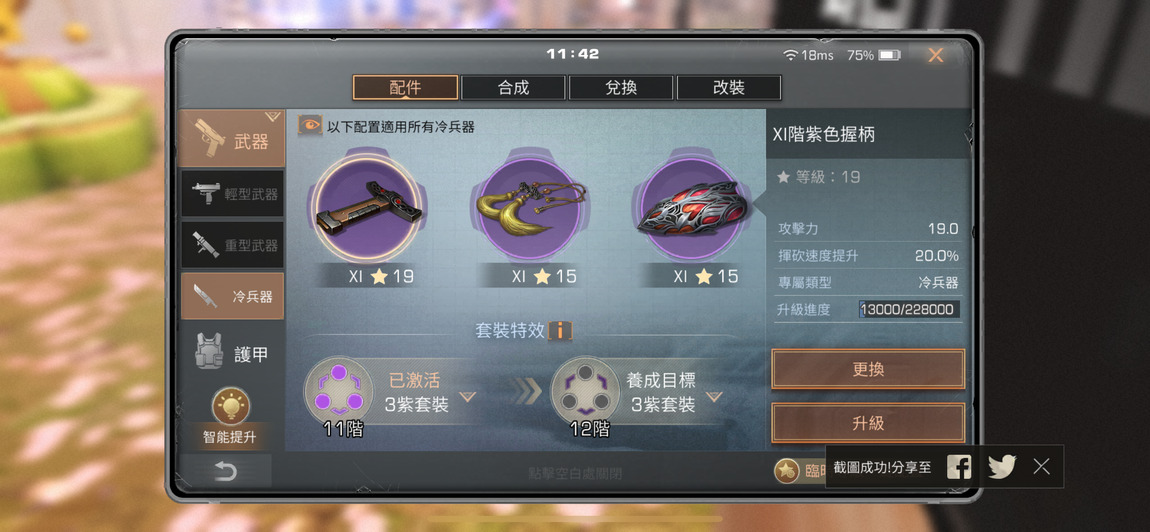Viewport: 1150px width, 532px height.
Task: Select the hammer grip accessory icon
Action: 366,208
